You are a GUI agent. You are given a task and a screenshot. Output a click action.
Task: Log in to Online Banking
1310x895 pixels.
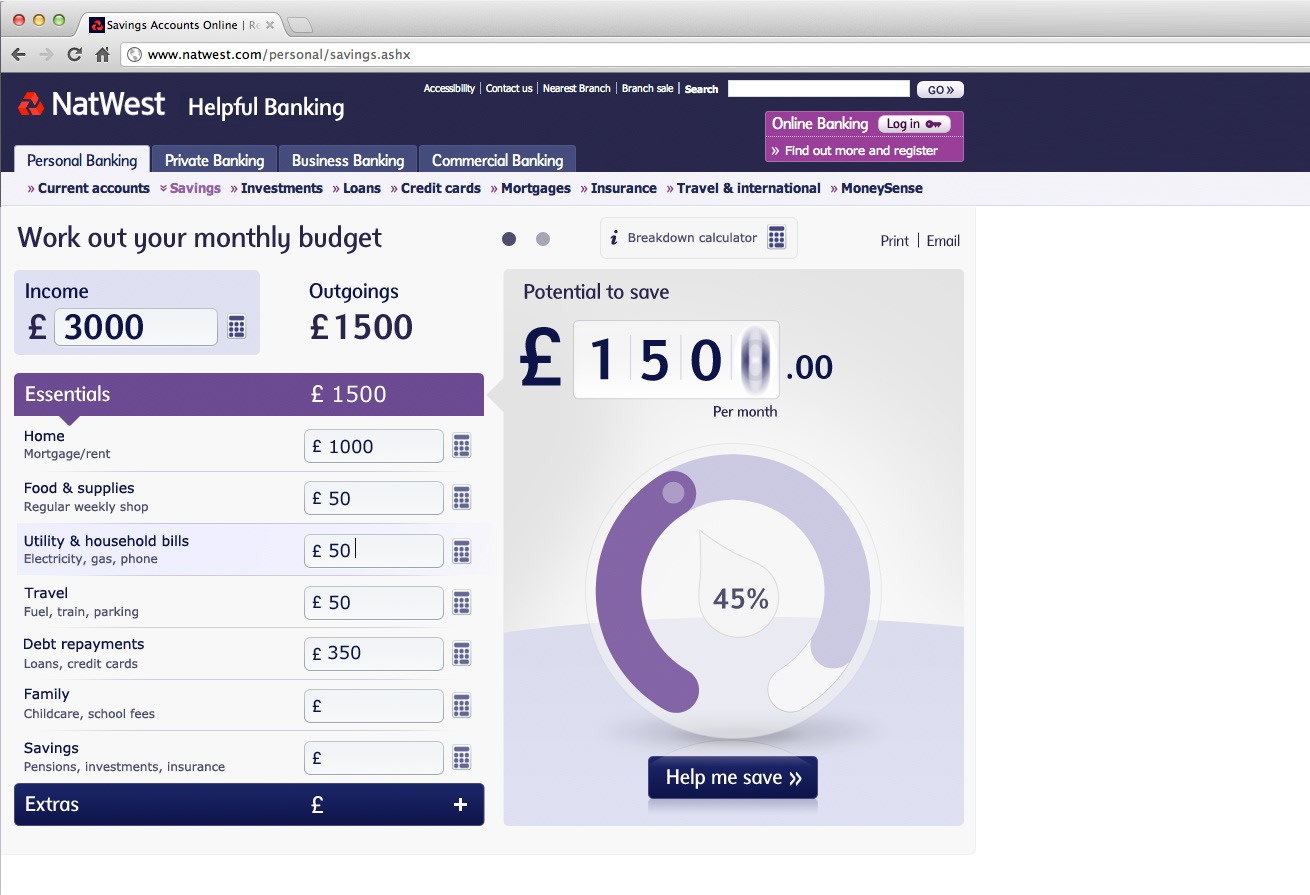[913, 124]
